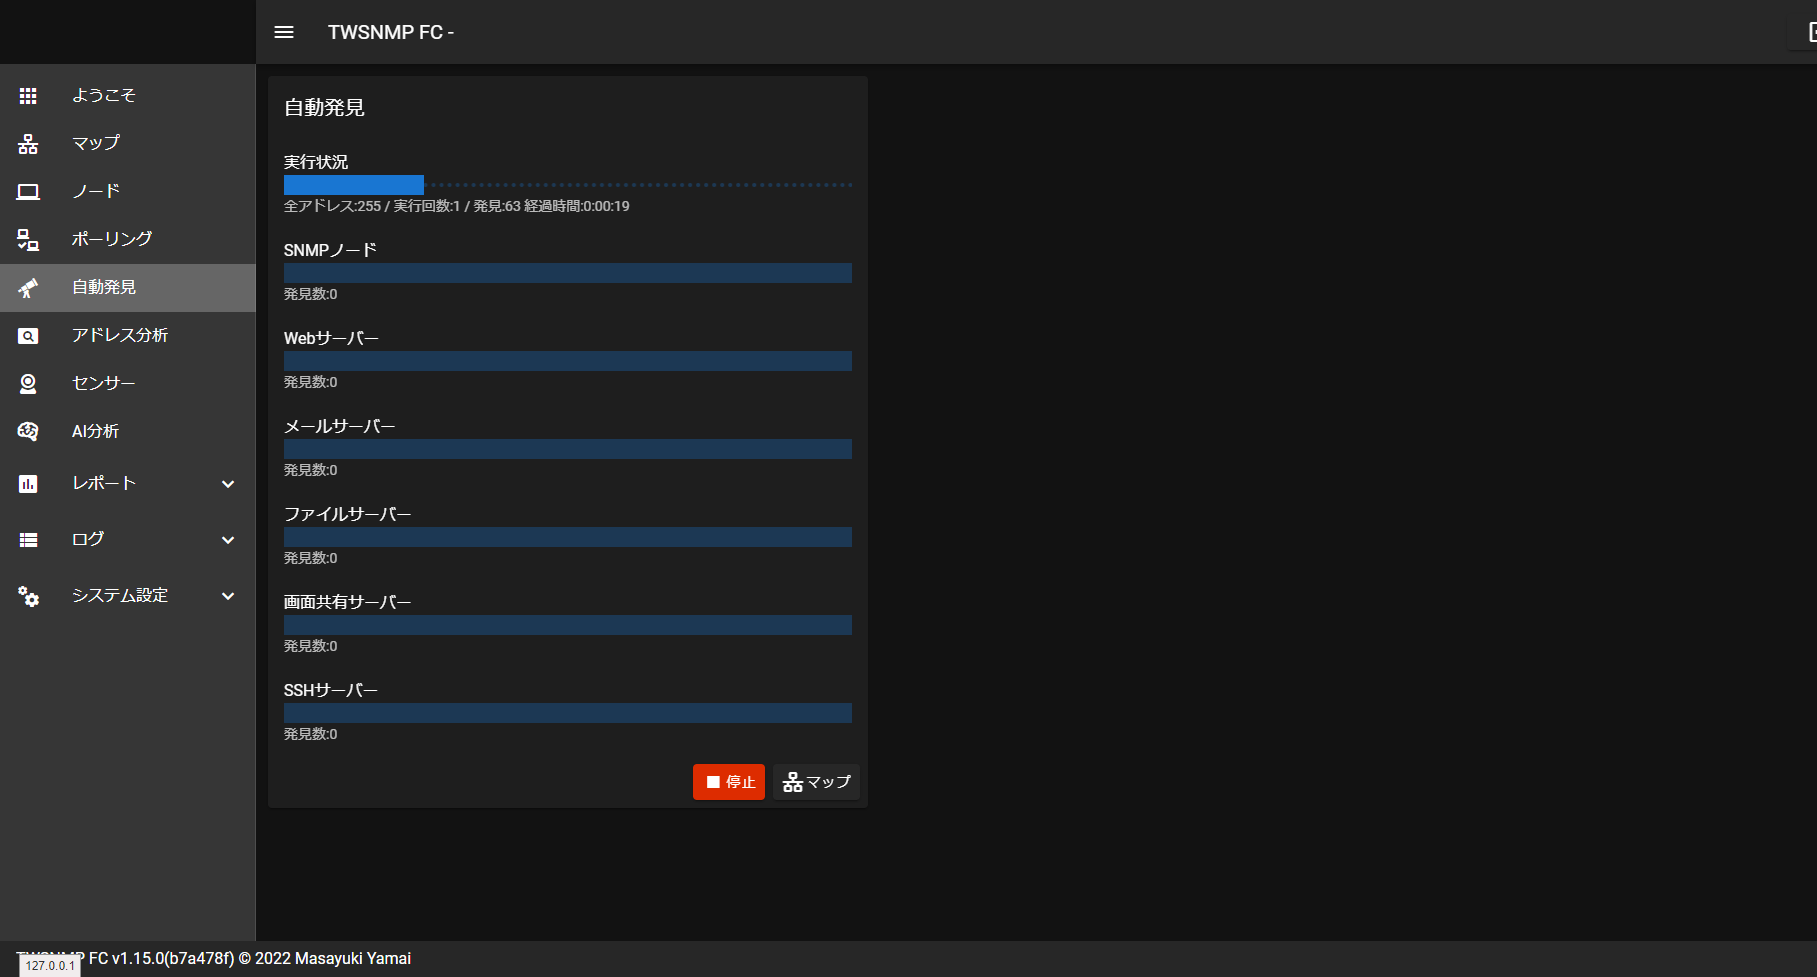Click the TWSNMP FC title text
This screenshot has width=1817, height=977.
click(x=390, y=32)
